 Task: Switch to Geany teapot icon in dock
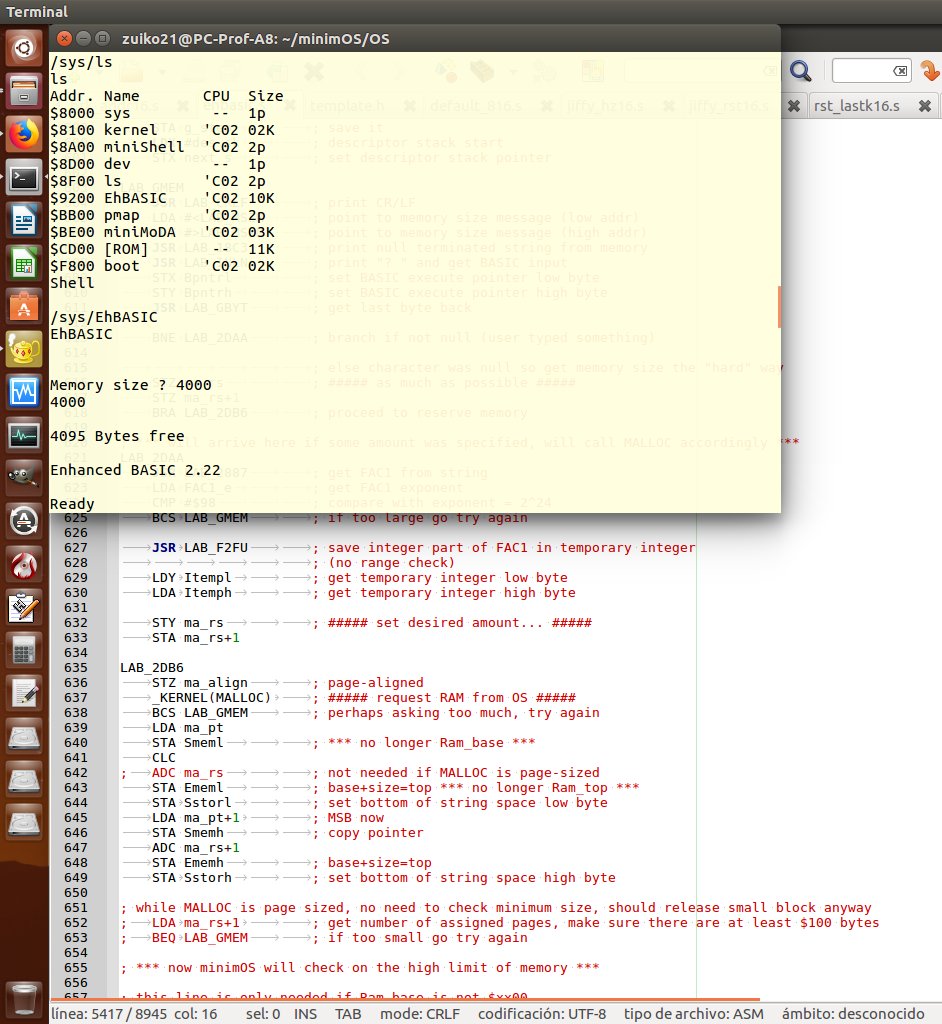(24, 349)
